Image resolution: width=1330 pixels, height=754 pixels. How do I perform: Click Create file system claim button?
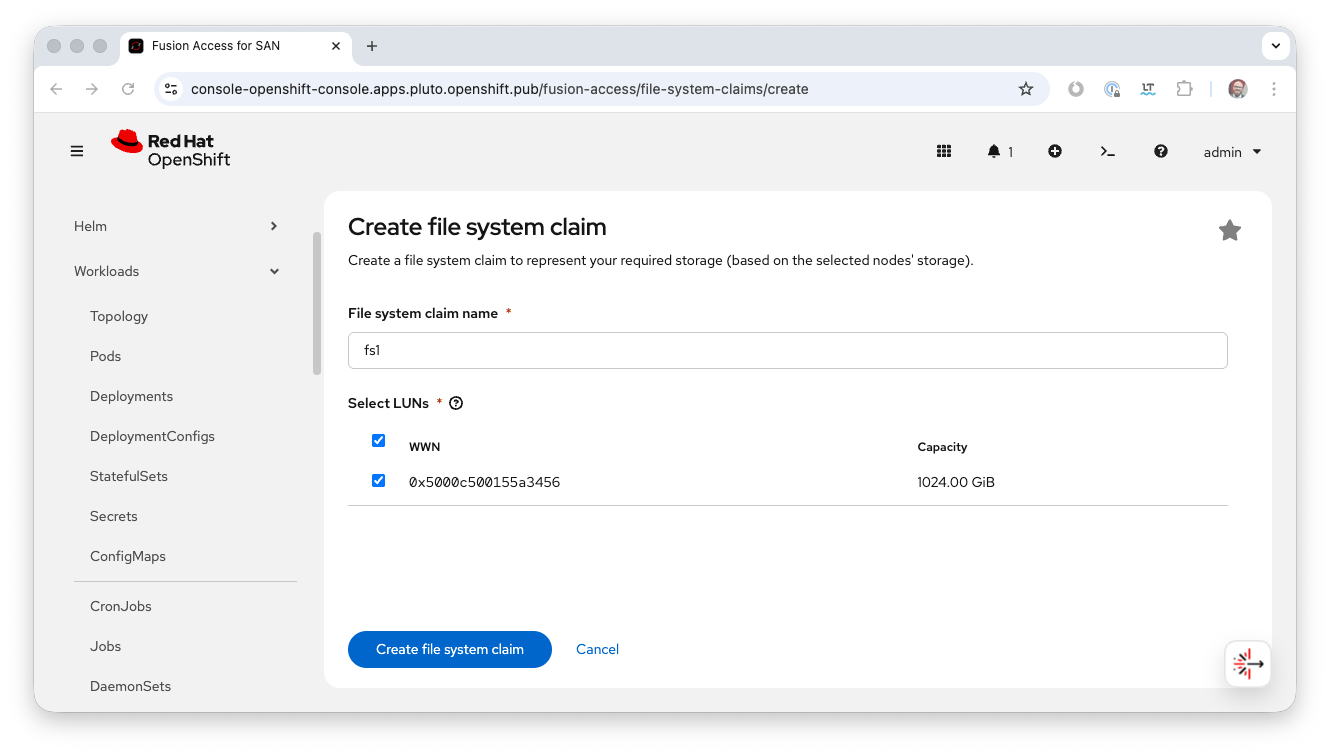point(449,649)
